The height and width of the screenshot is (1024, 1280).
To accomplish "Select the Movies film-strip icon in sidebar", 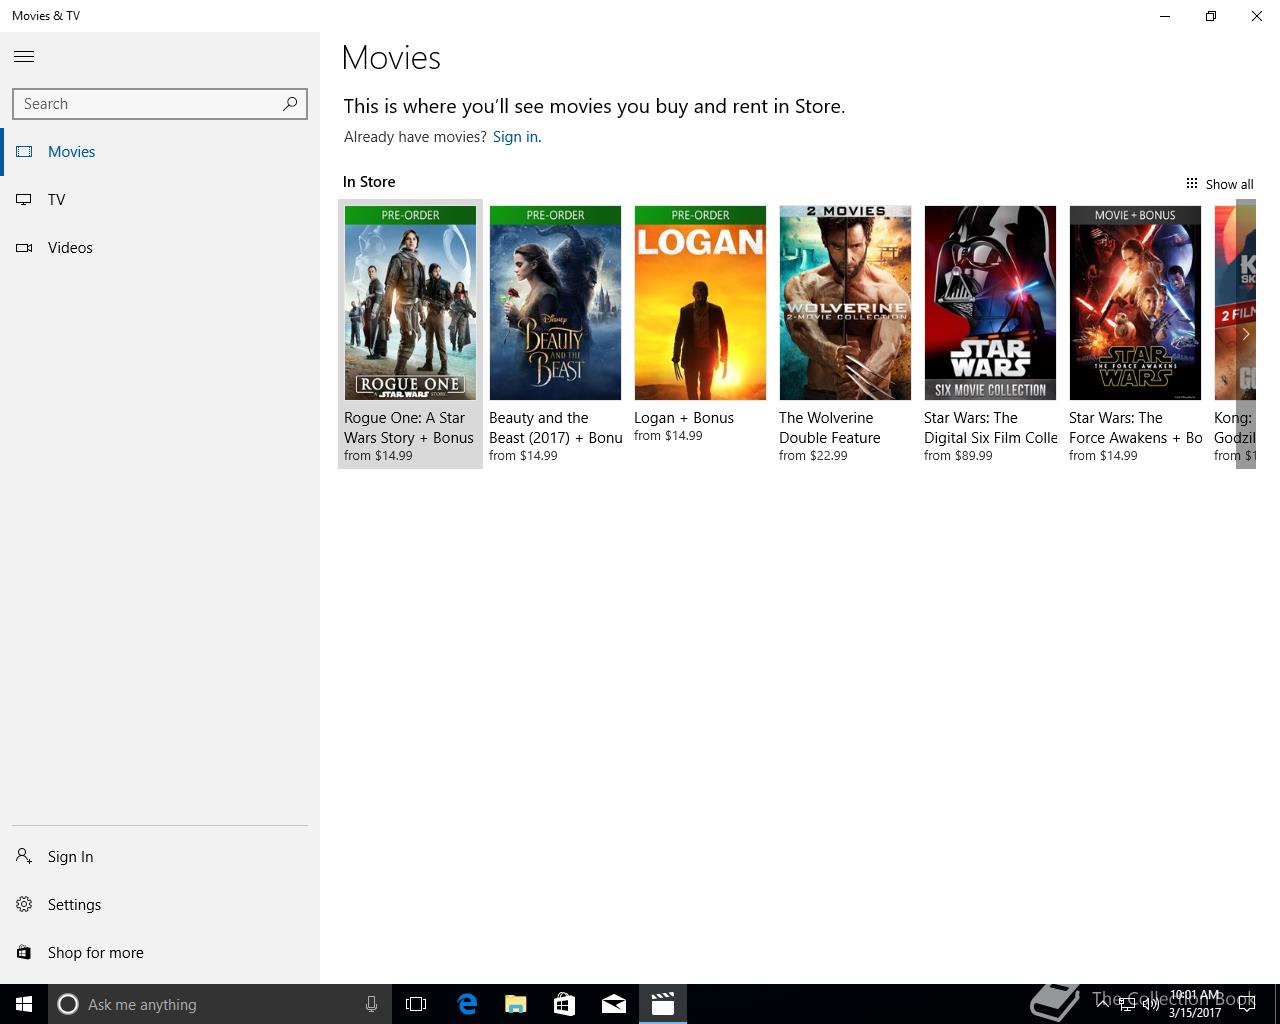I will [x=24, y=152].
